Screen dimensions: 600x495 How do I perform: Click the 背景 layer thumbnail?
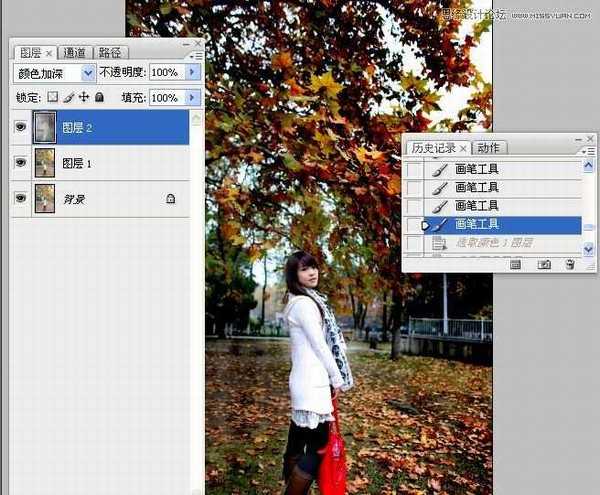[x=45, y=199]
